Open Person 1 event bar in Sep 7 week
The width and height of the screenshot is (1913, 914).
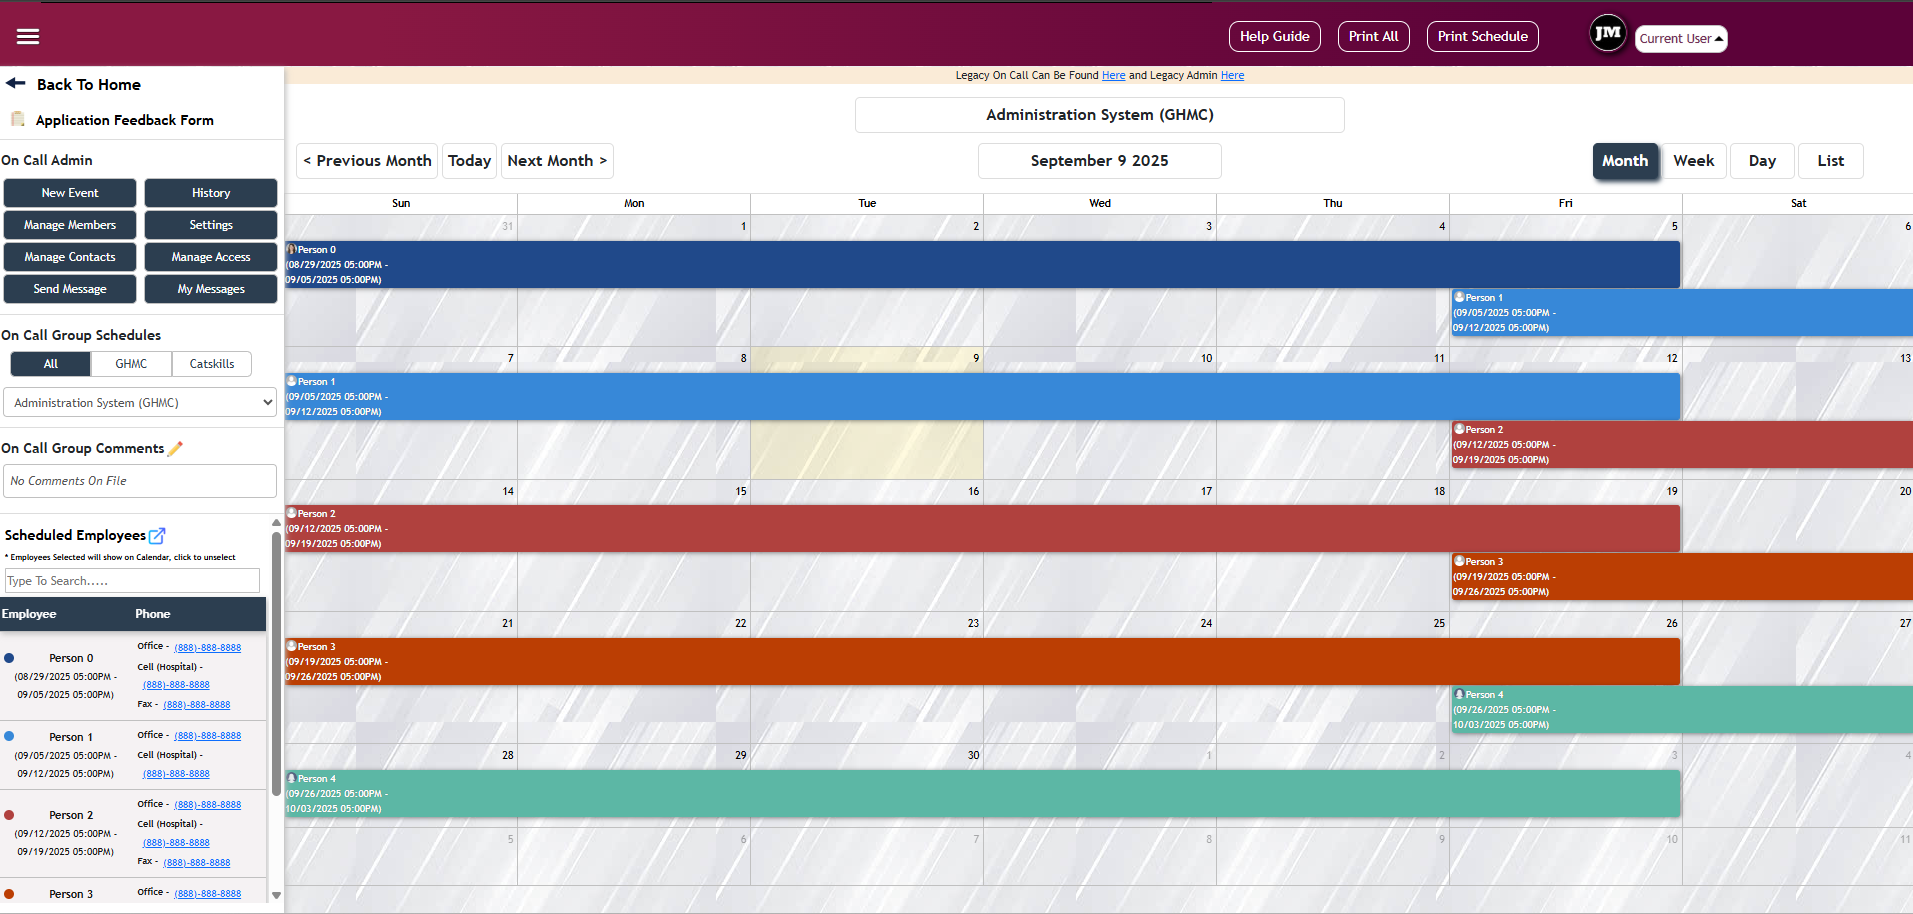(982, 397)
